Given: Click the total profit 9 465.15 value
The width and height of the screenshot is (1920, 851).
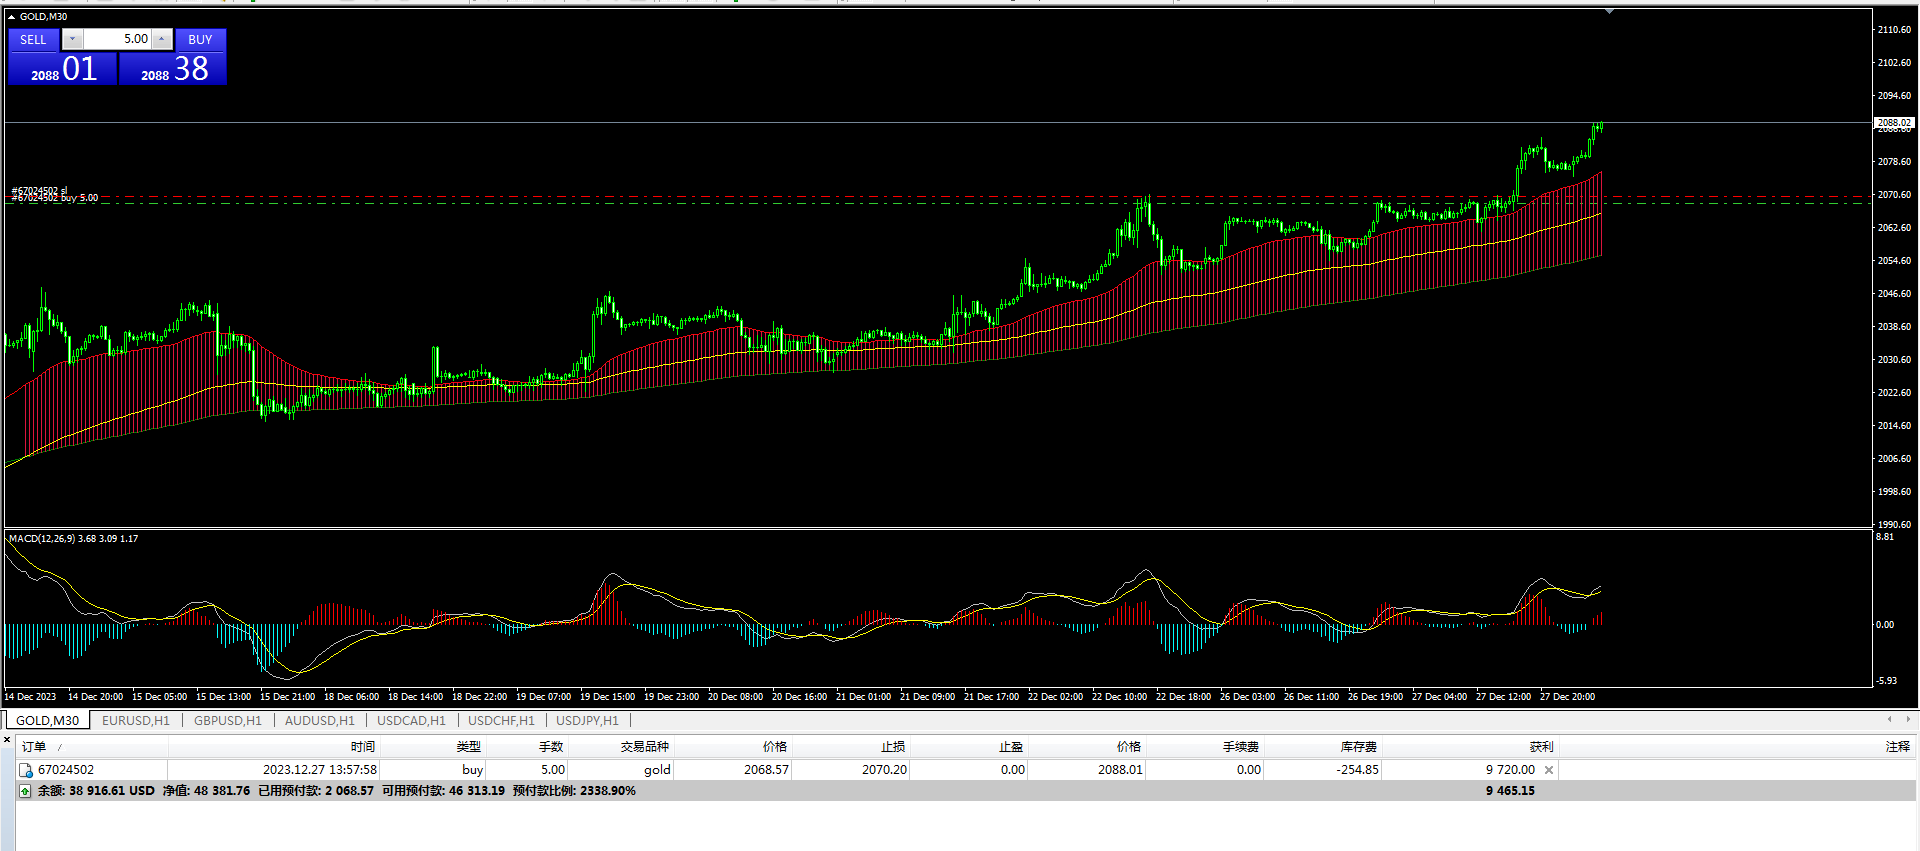Looking at the screenshot, I should coord(1510,791).
